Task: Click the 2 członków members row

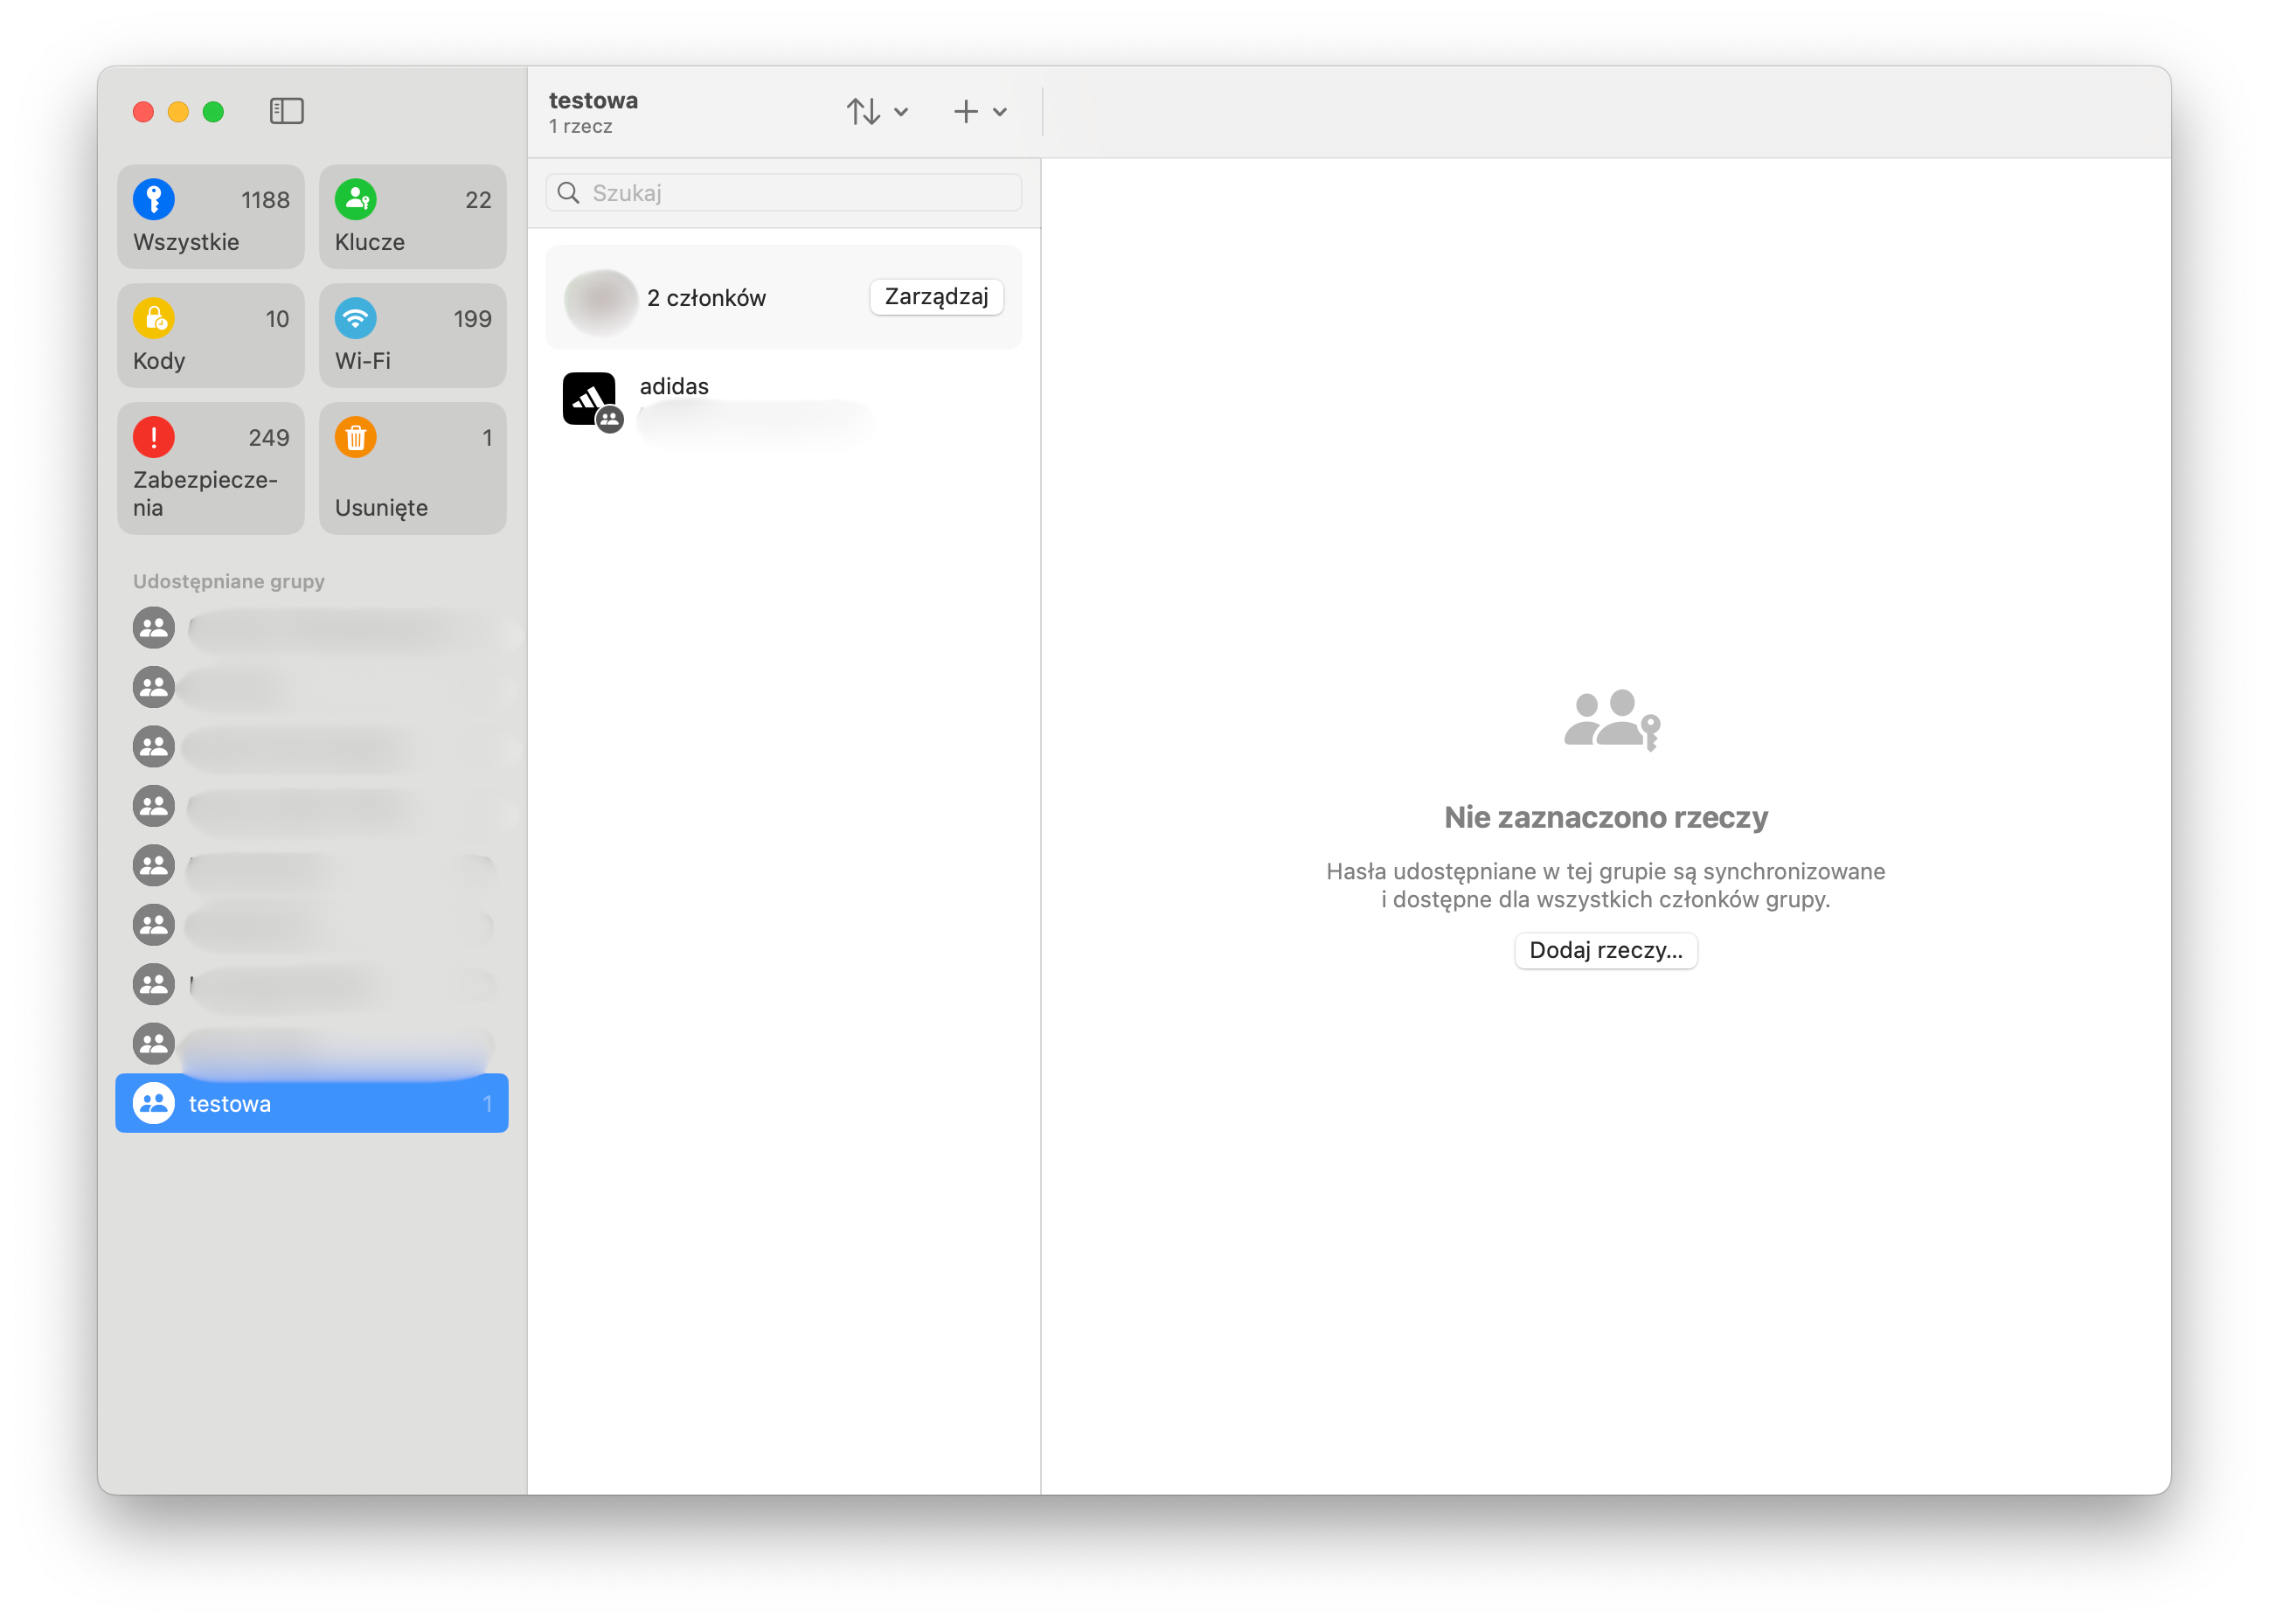Action: coord(706,298)
